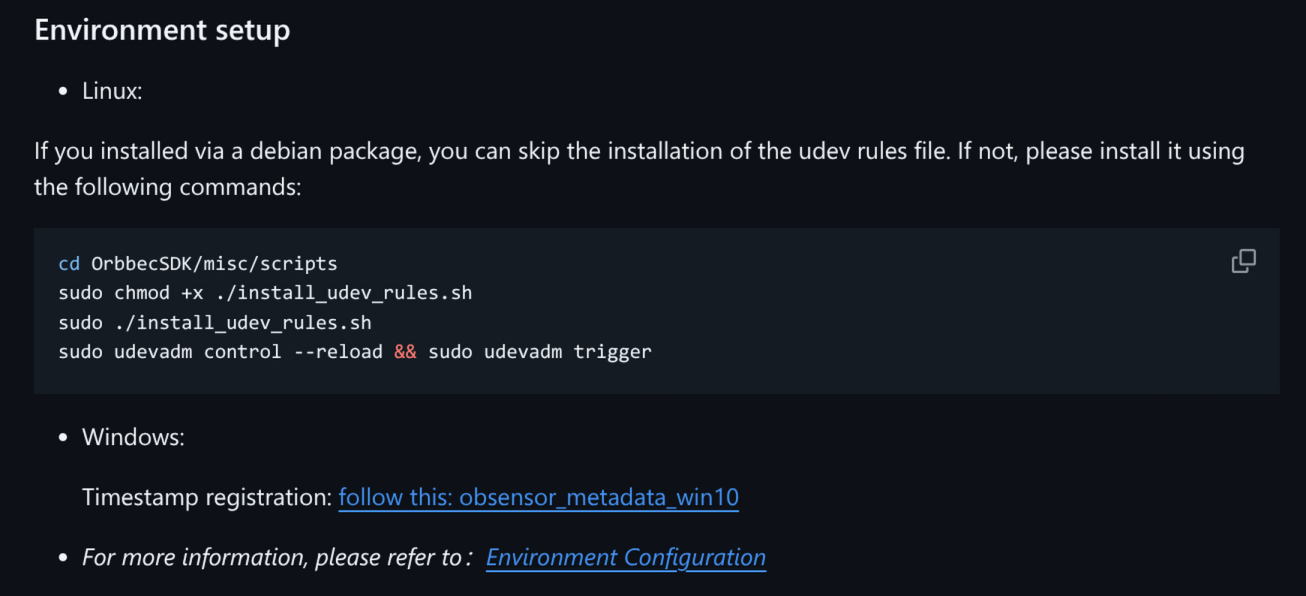Click the Timestamp registration label

(x=207, y=497)
